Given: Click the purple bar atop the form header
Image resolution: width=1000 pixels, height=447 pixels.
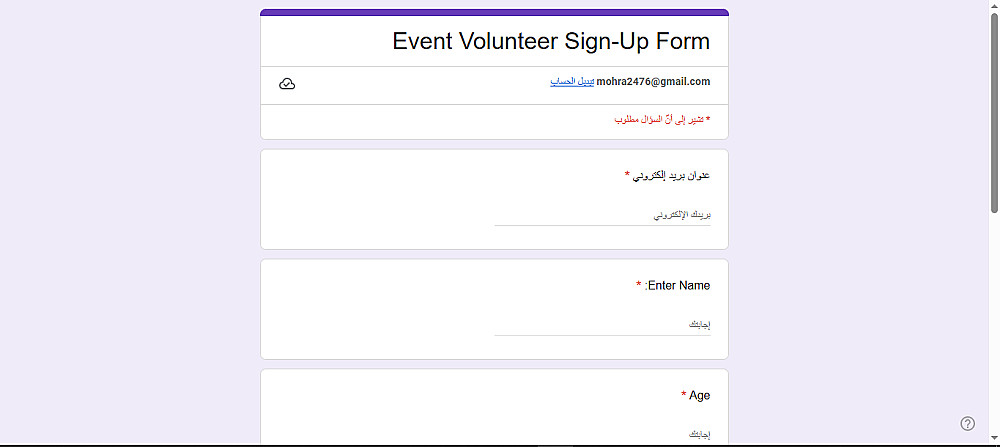Looking at the screenshot, I should click(x=494, y=13).
